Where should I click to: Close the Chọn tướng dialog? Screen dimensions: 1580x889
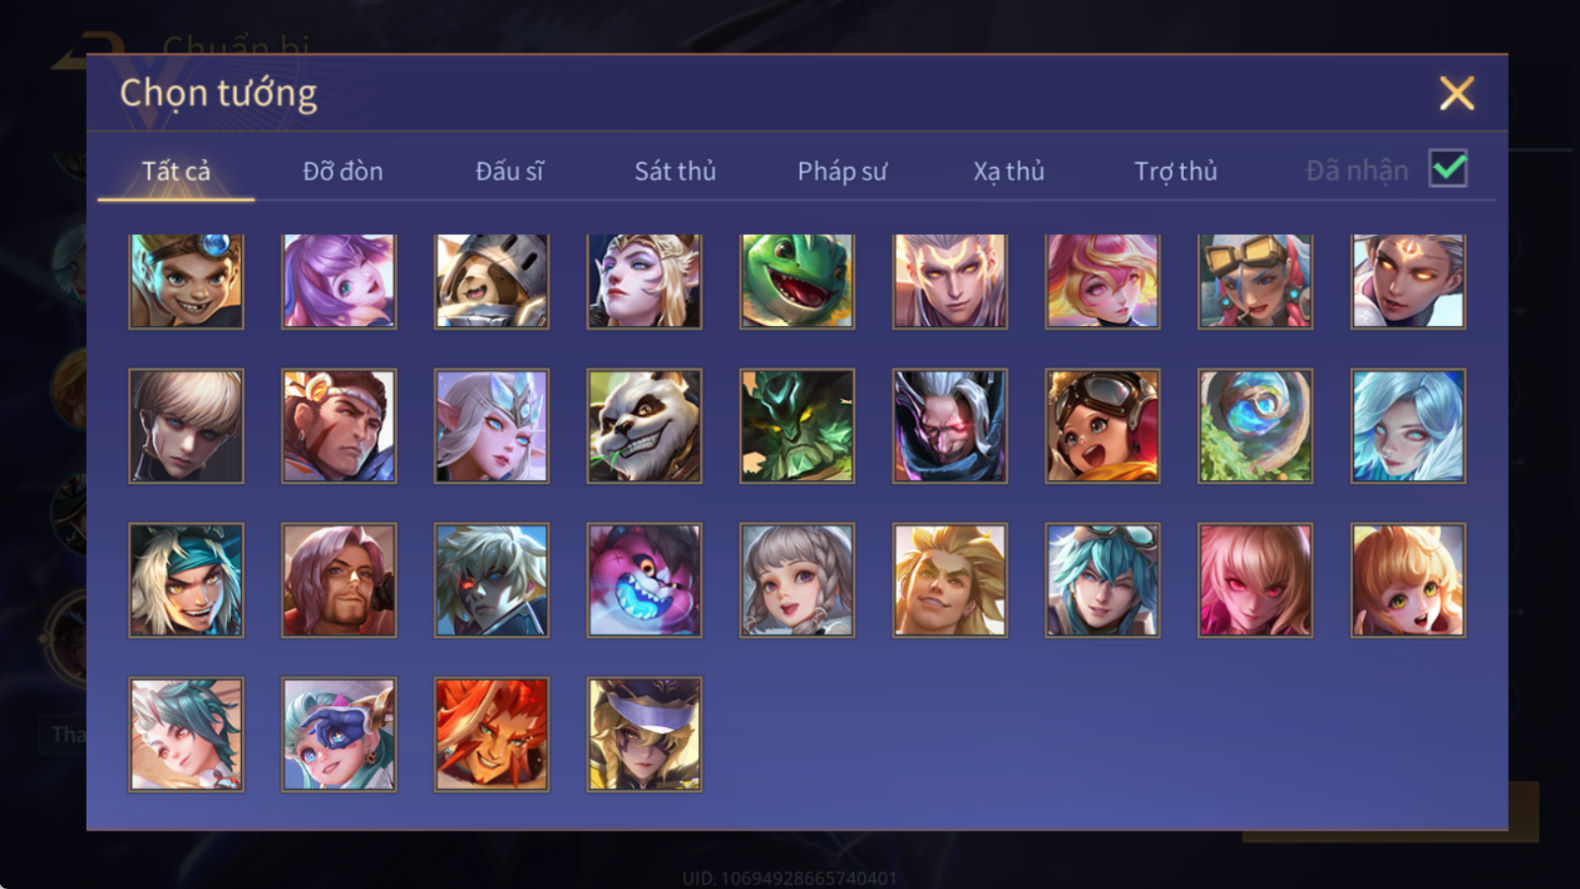pyautogui.click(x=1456, y=93)
